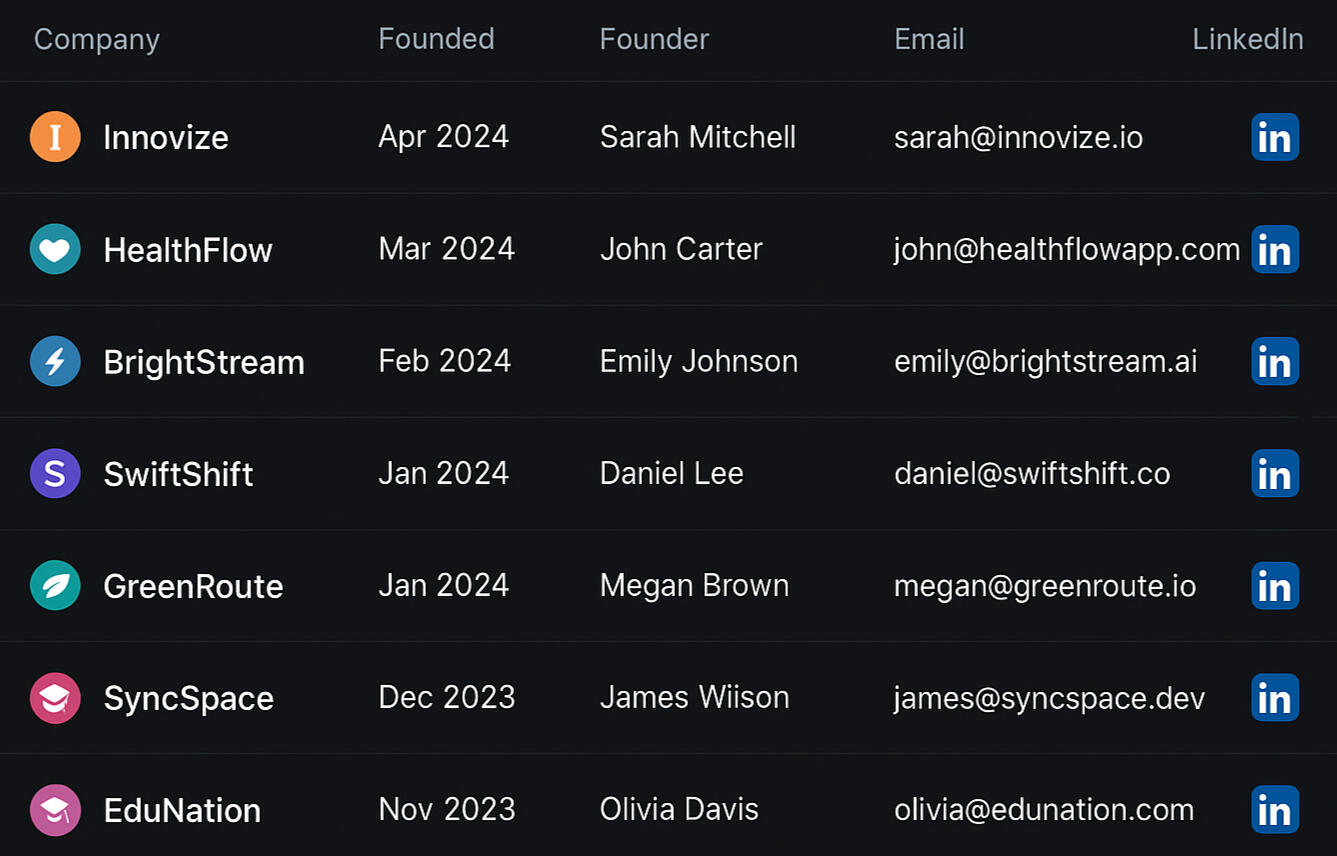Select the BrightStream lightning bolt logo
This screenshot has width=1337, height=856.
[55, 361]
